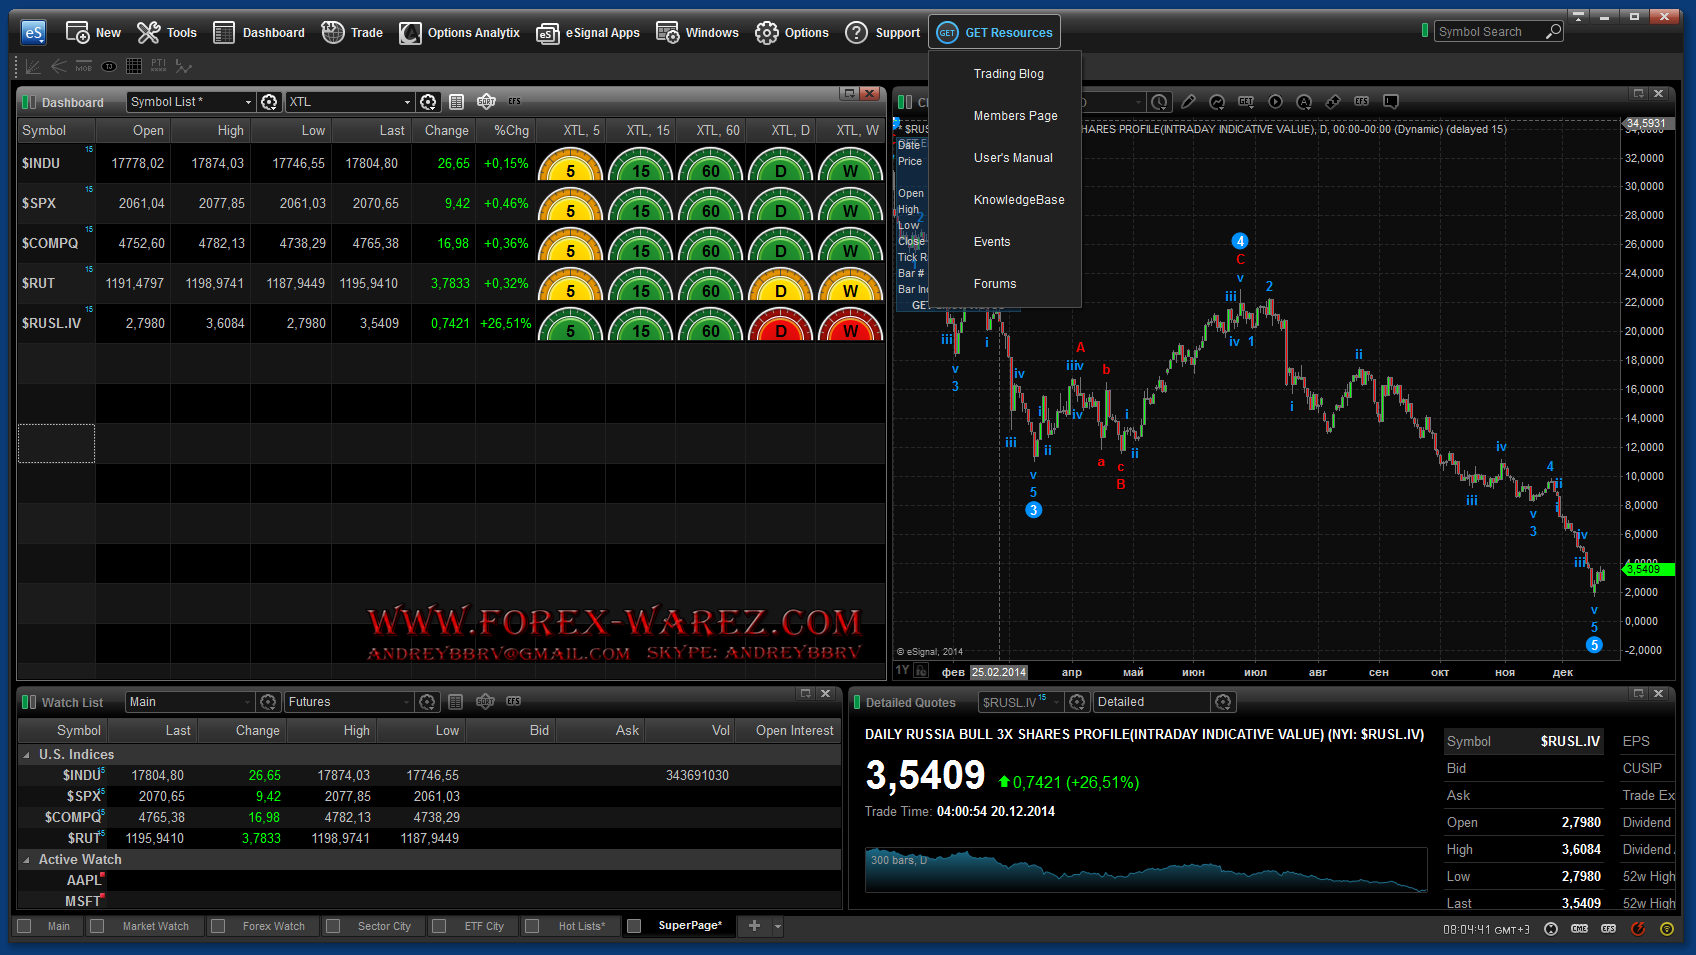Click the Sort icon in Dashboard toolbar

(486, 102)
